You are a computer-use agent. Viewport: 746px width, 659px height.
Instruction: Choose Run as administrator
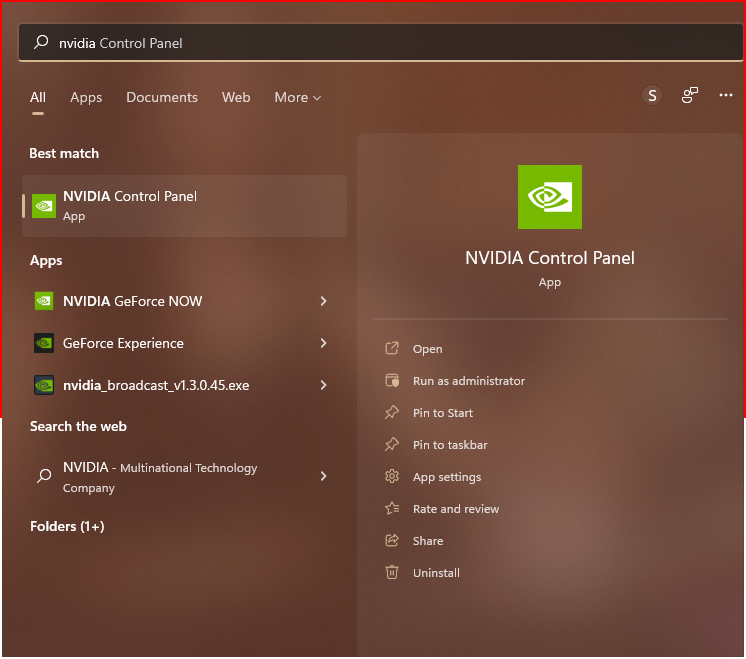coord(469,381)
